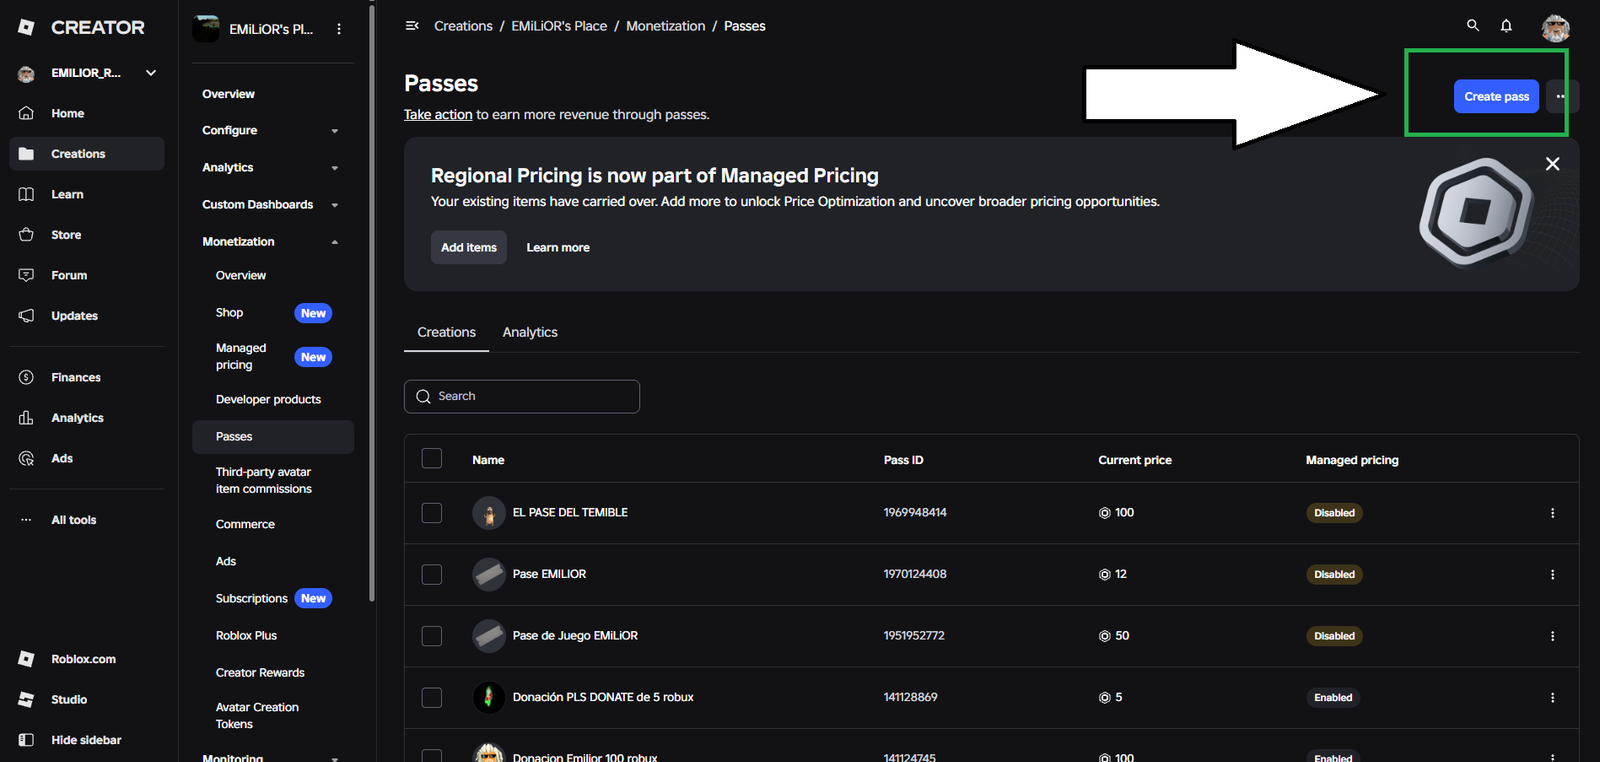Open the Forum chat icon

click(27, 275)
